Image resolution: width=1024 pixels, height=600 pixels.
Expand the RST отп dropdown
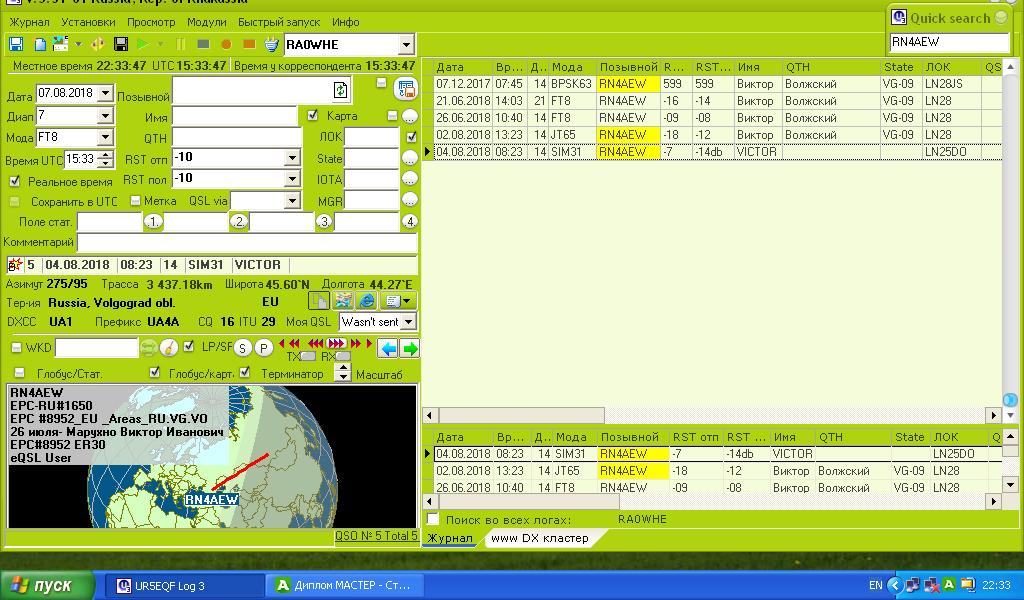(292, 158)
